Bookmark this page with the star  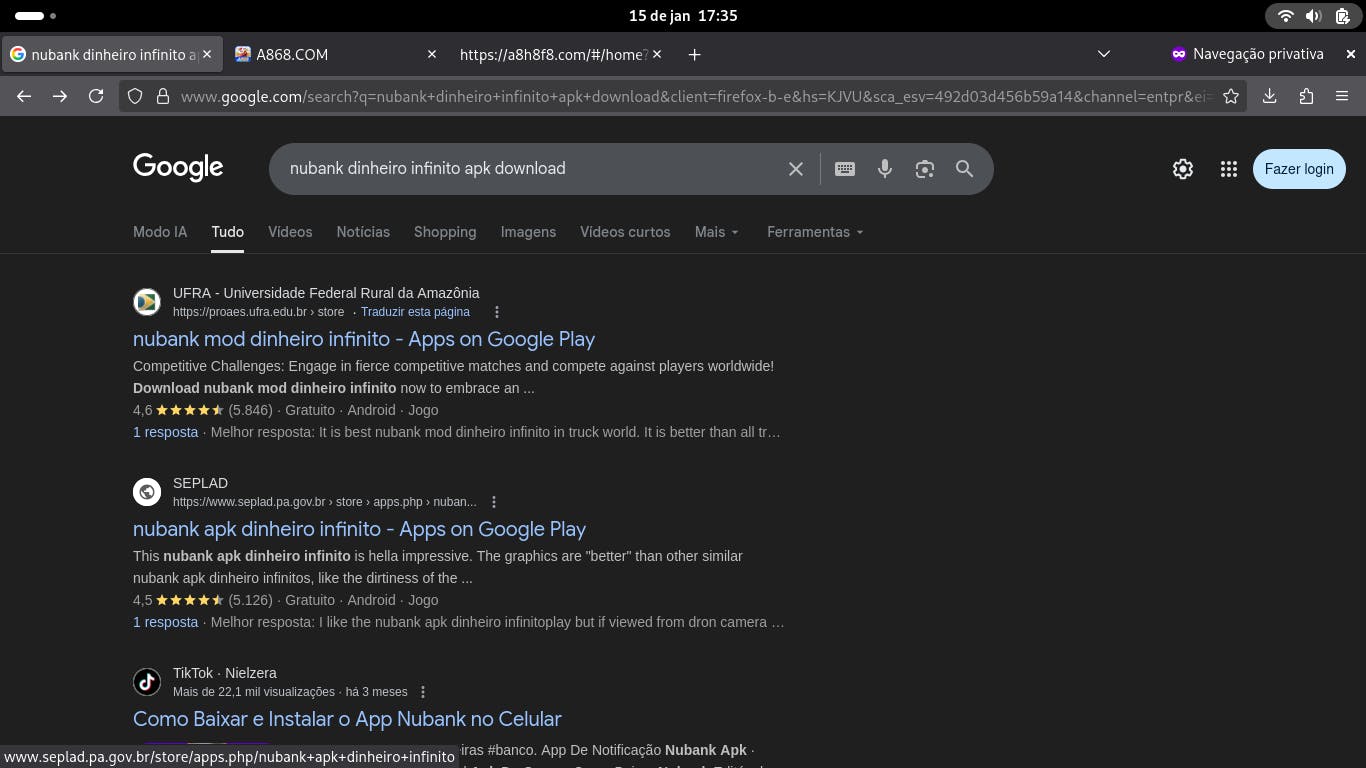(x=1232, y=96)
